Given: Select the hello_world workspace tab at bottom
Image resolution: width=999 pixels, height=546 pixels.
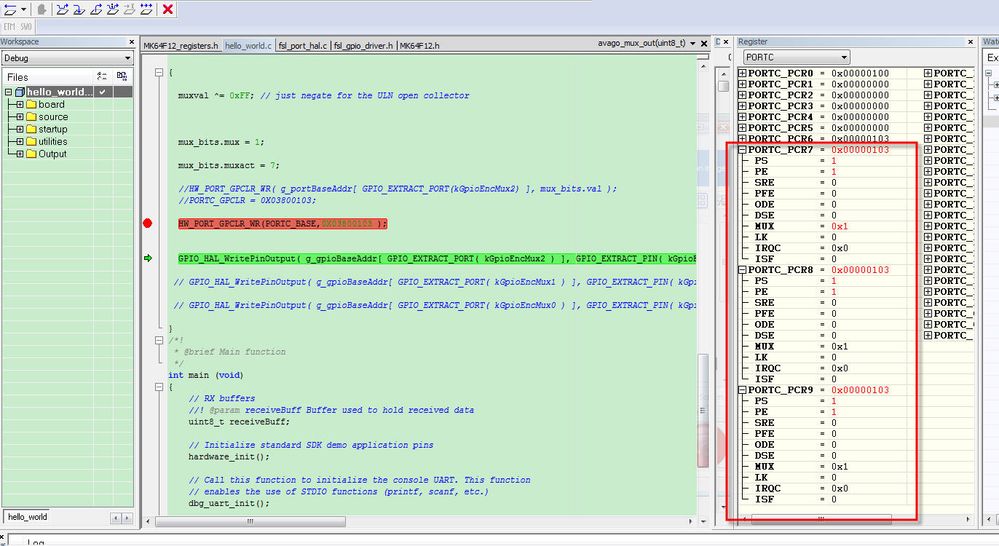Looking at the screenshot, I should [x=27, y=517].
